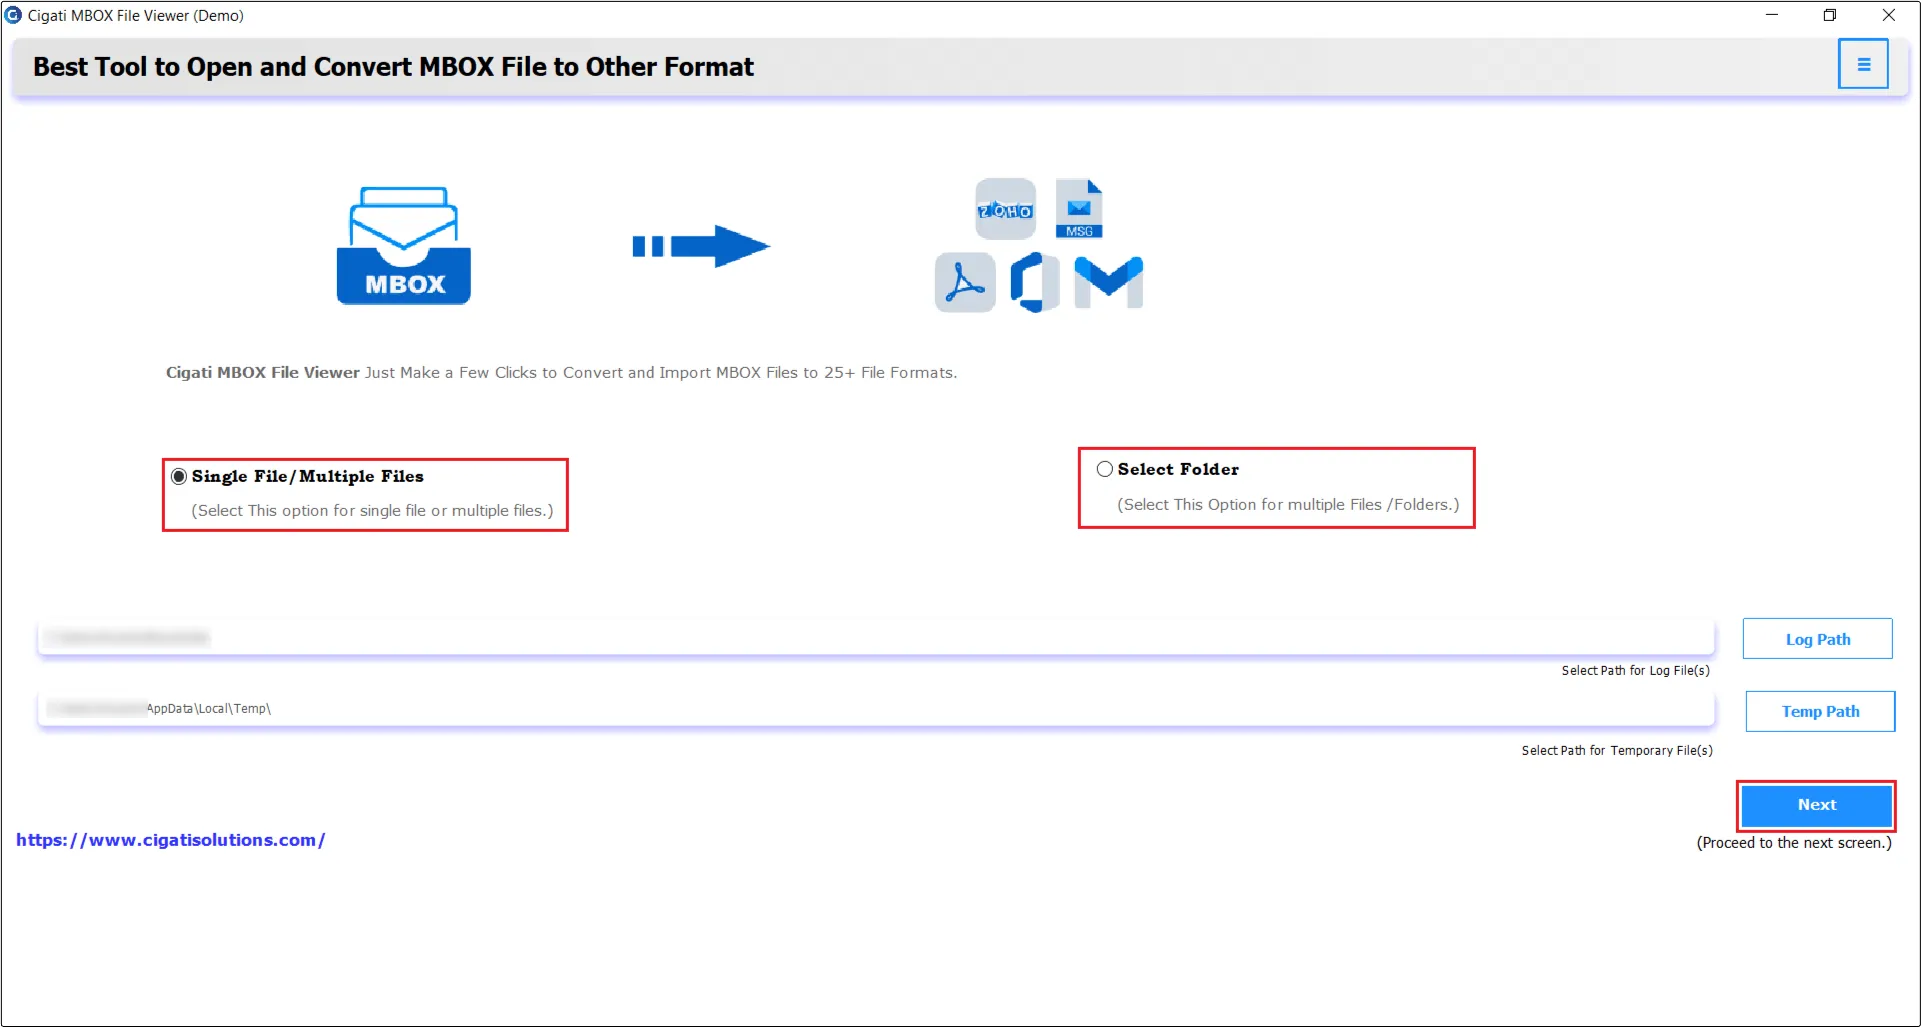Screen dimensions: 1921x1028
Task: Click the MBOX mailbox icon
Action: (404, 245)
